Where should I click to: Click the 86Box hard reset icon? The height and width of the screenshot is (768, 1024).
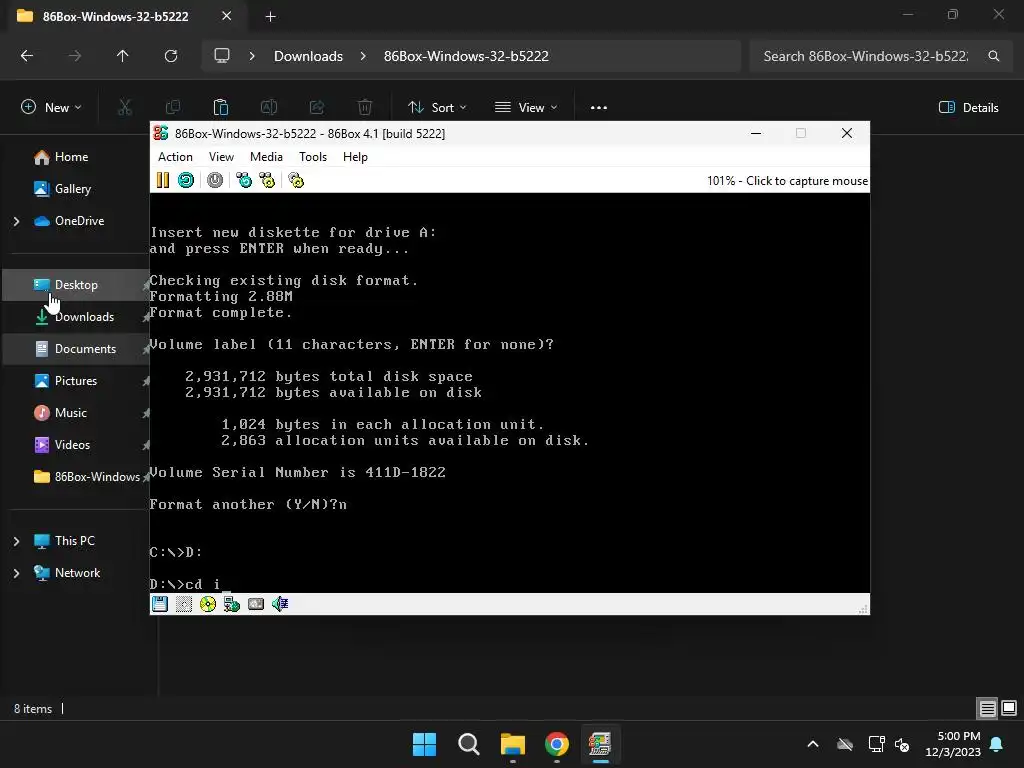[x=186, y=180]
